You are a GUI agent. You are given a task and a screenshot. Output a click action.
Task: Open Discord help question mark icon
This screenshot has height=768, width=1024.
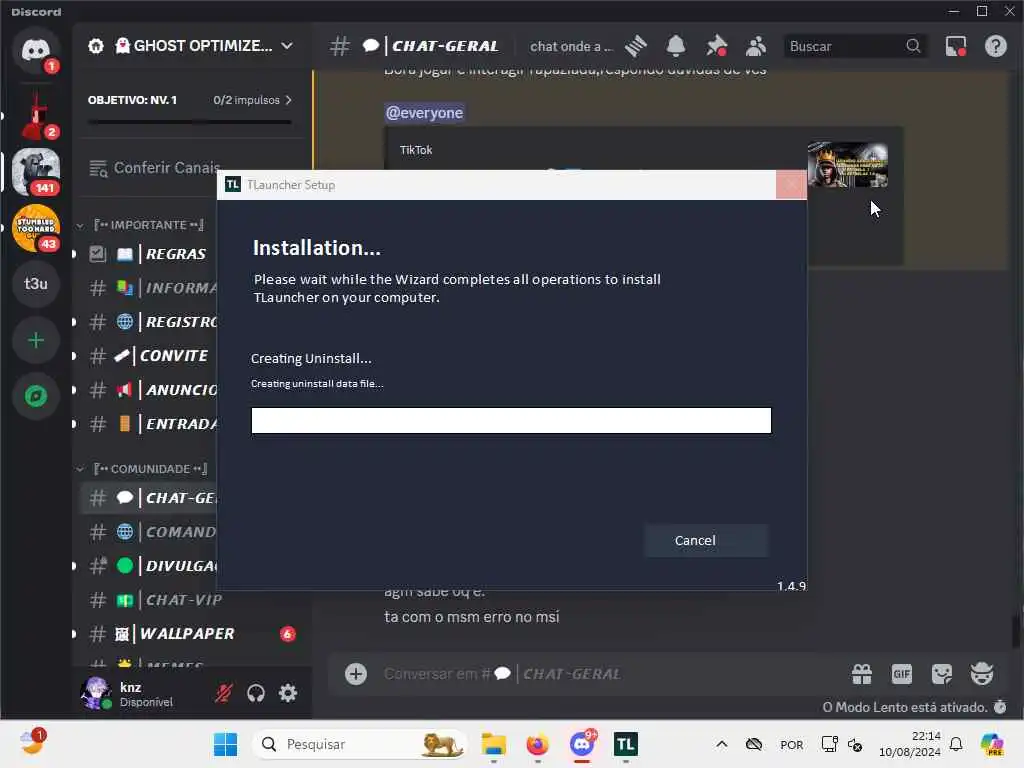coord(996,46)
